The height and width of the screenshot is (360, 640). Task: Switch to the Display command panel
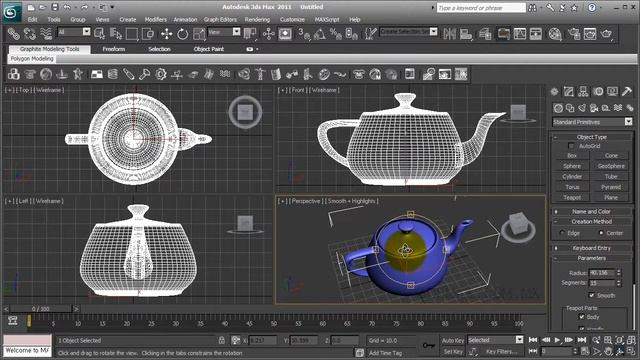(x=612, y=91)
